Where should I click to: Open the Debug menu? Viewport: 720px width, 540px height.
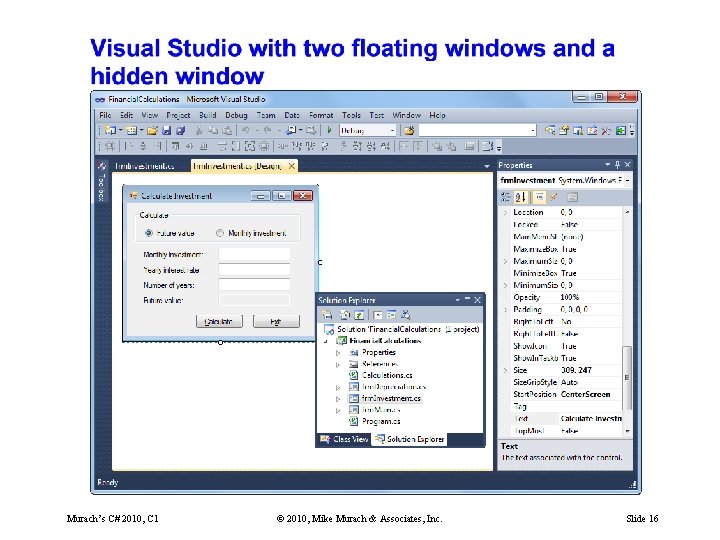(x=236, y=115)
